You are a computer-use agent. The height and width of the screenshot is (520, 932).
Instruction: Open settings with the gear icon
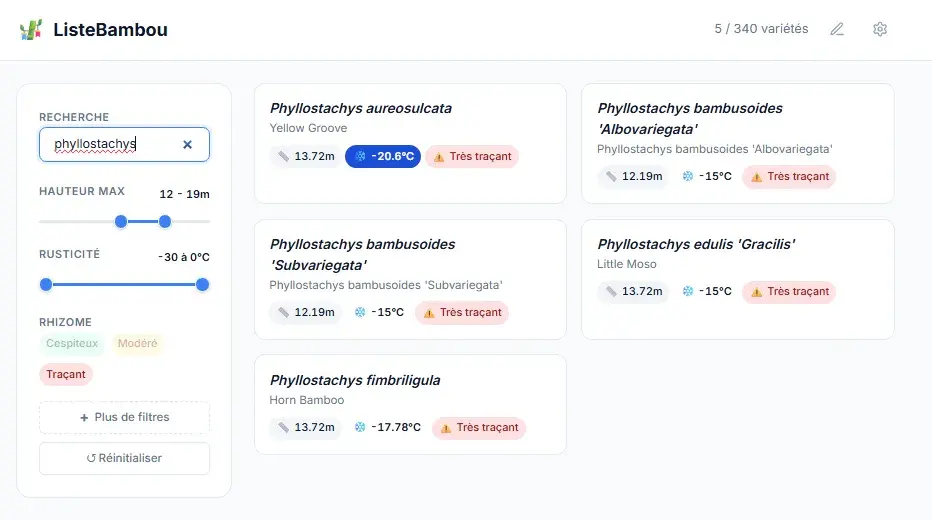(880, 29)
